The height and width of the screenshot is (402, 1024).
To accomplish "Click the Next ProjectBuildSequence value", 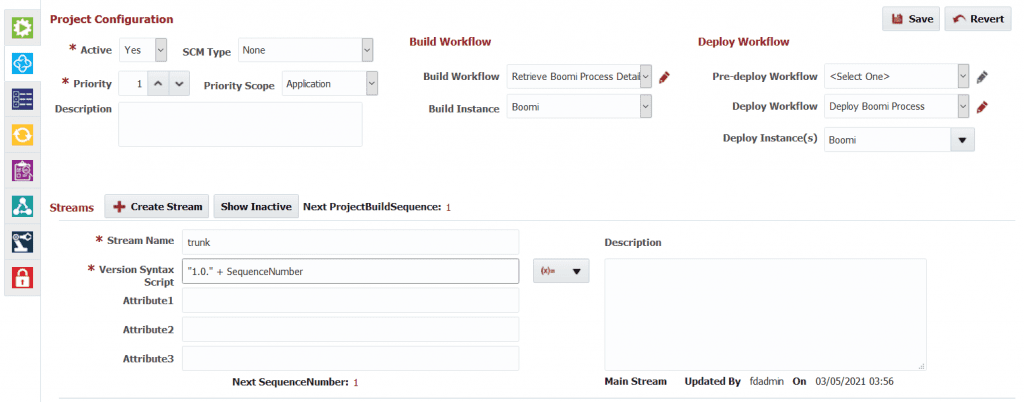I will 448,208.
